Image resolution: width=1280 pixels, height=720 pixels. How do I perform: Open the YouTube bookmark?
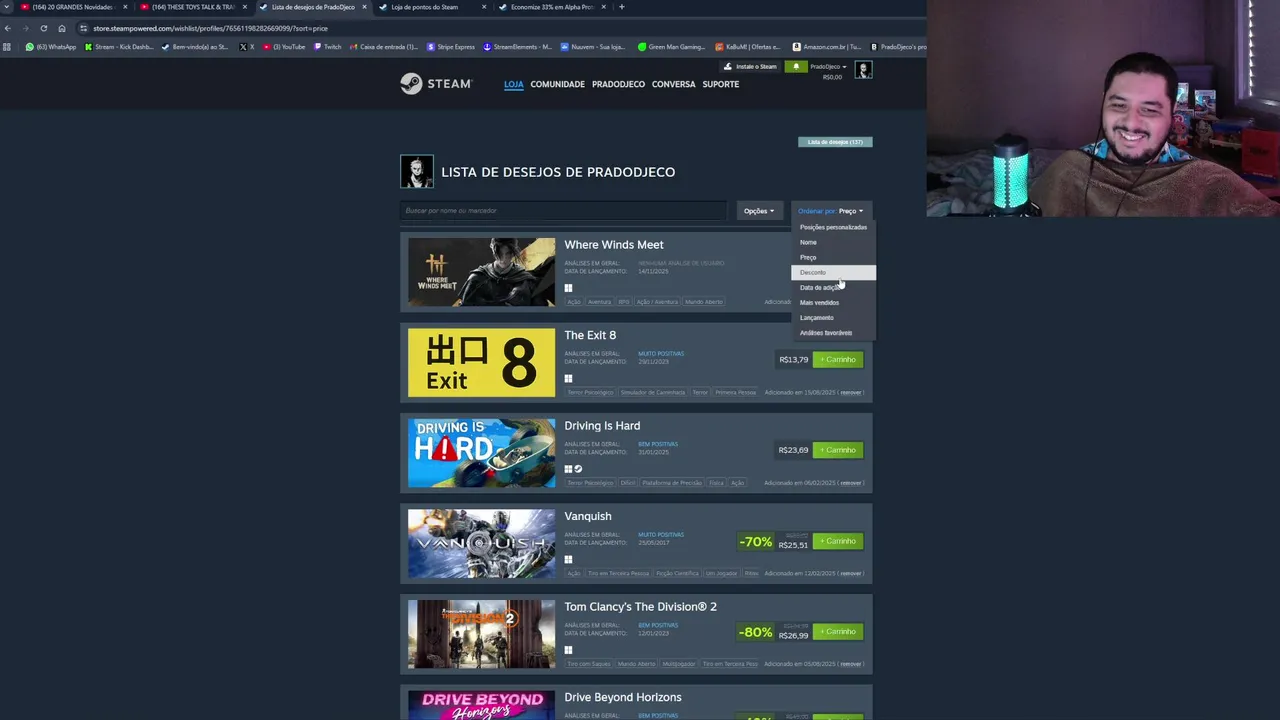[x=284, y=47]
